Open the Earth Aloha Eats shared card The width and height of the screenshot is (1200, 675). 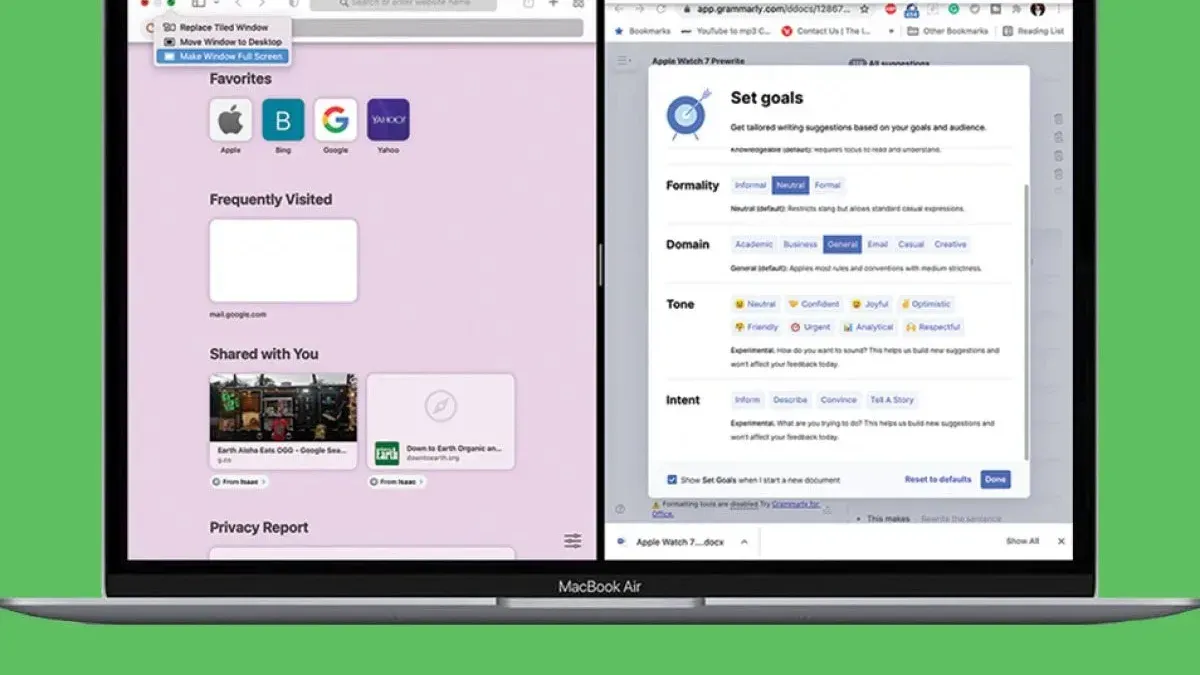pyautogui.click(x=283, y=421)
